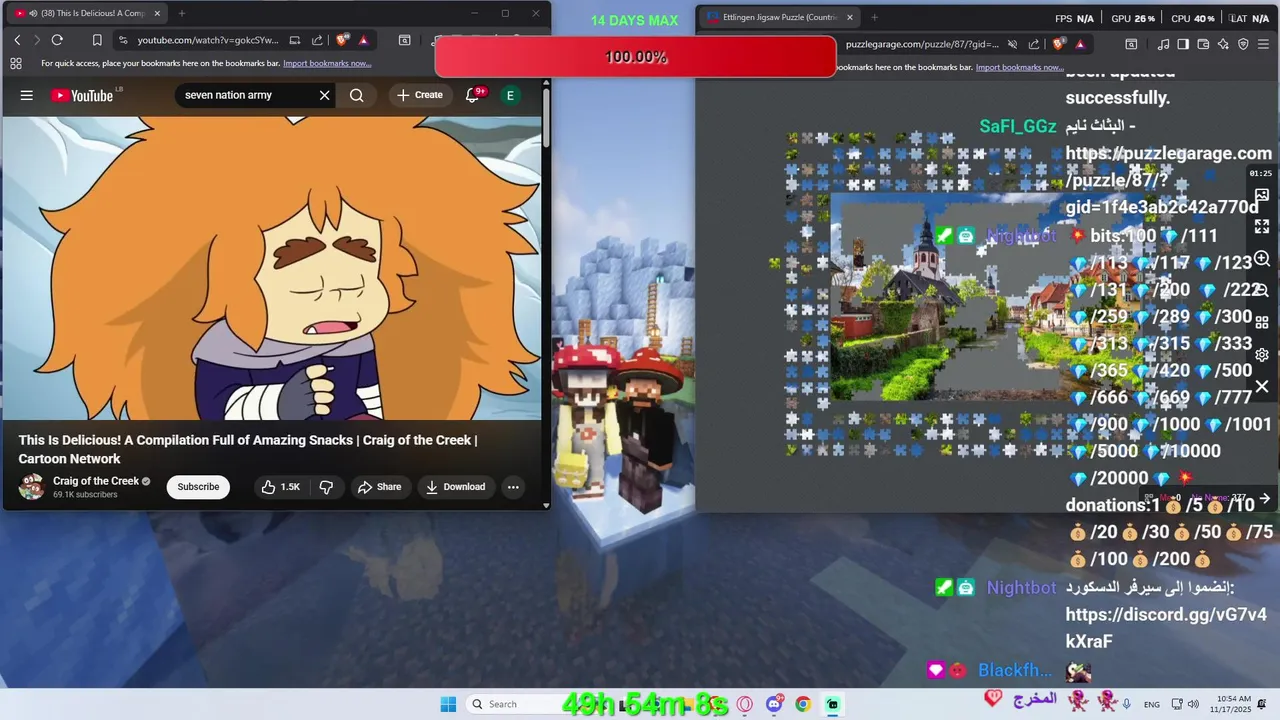1280x720 pixels.
Task: Open the playlist music-note icon in puzzle window
Action: tap(1163, 44)
